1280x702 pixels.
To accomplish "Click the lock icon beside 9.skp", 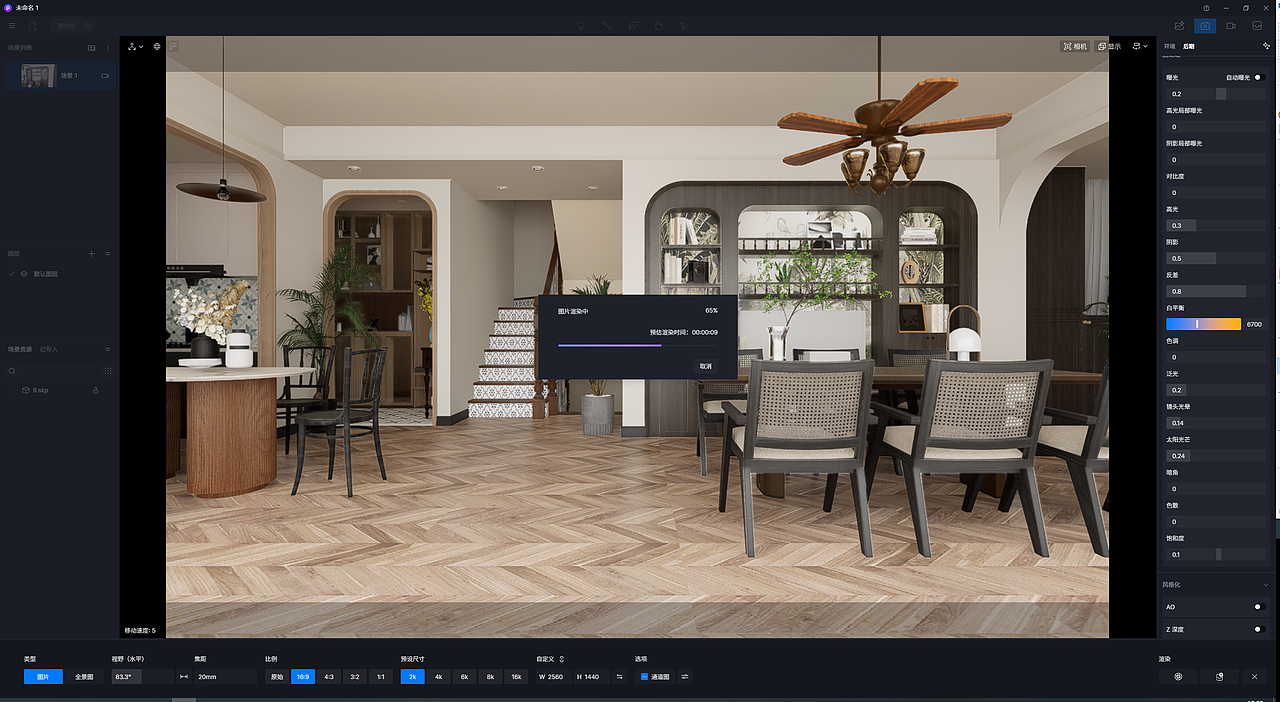I will point(95,390).
